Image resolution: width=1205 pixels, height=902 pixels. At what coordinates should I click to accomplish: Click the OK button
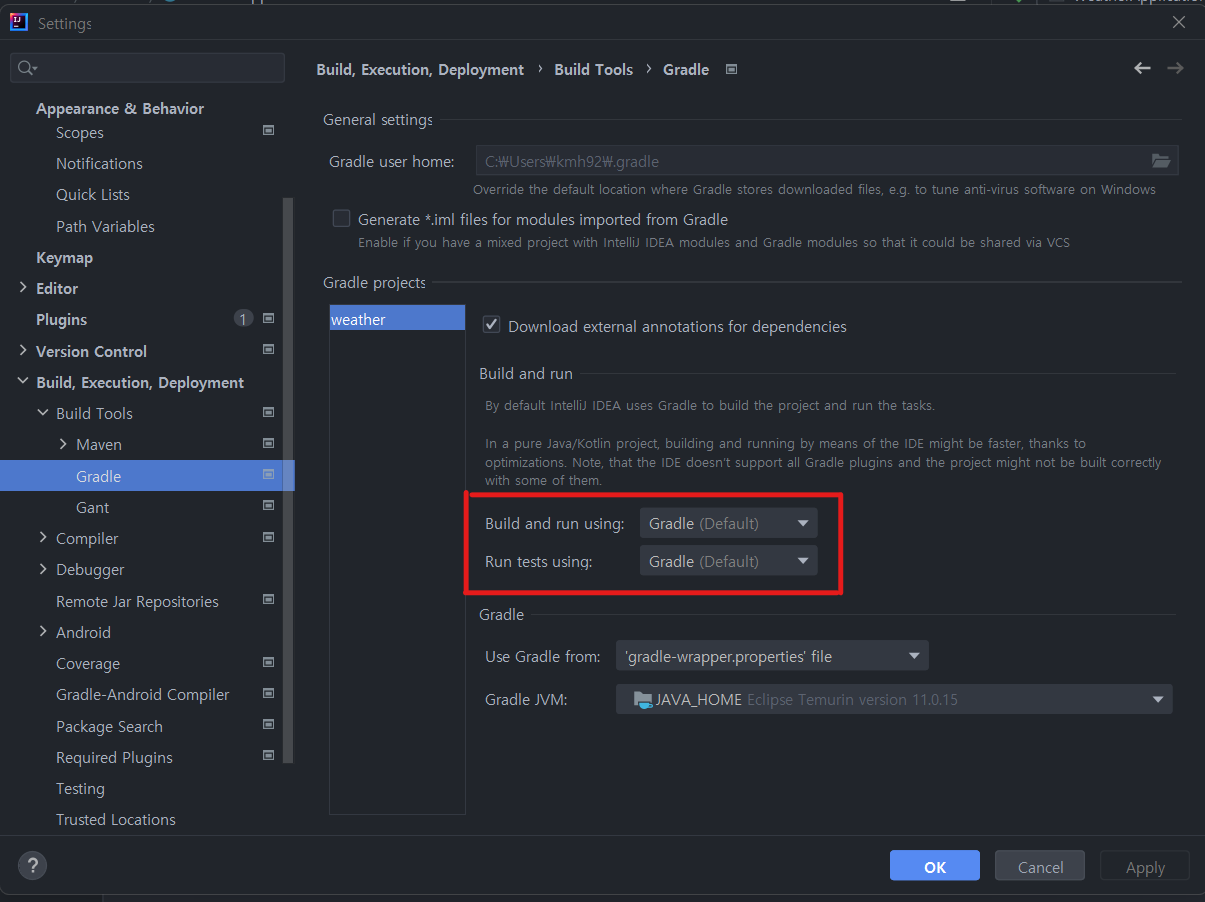coord(935,866)
